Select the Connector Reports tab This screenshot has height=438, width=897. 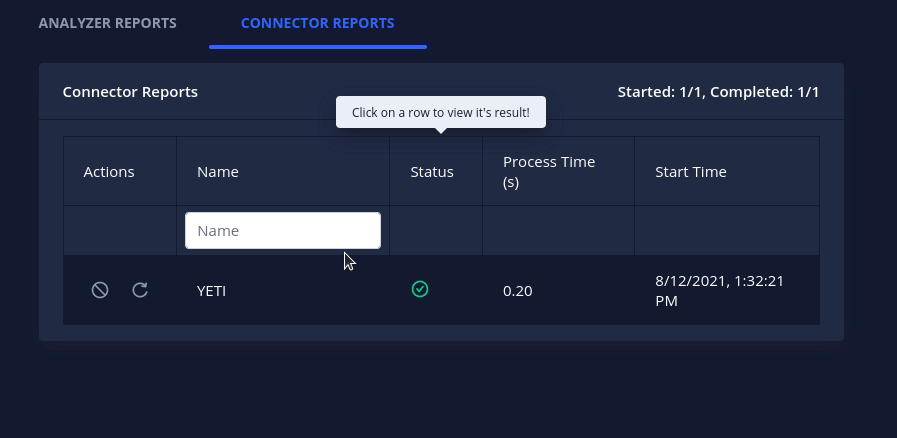click(317, 23)
